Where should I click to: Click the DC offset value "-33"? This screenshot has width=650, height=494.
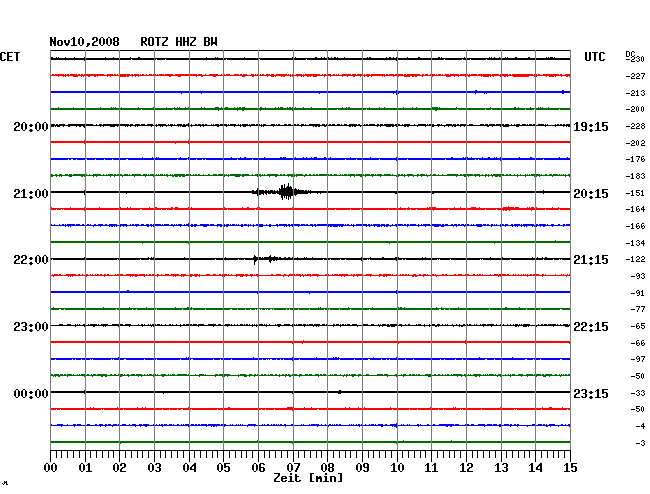coord(638,393)
